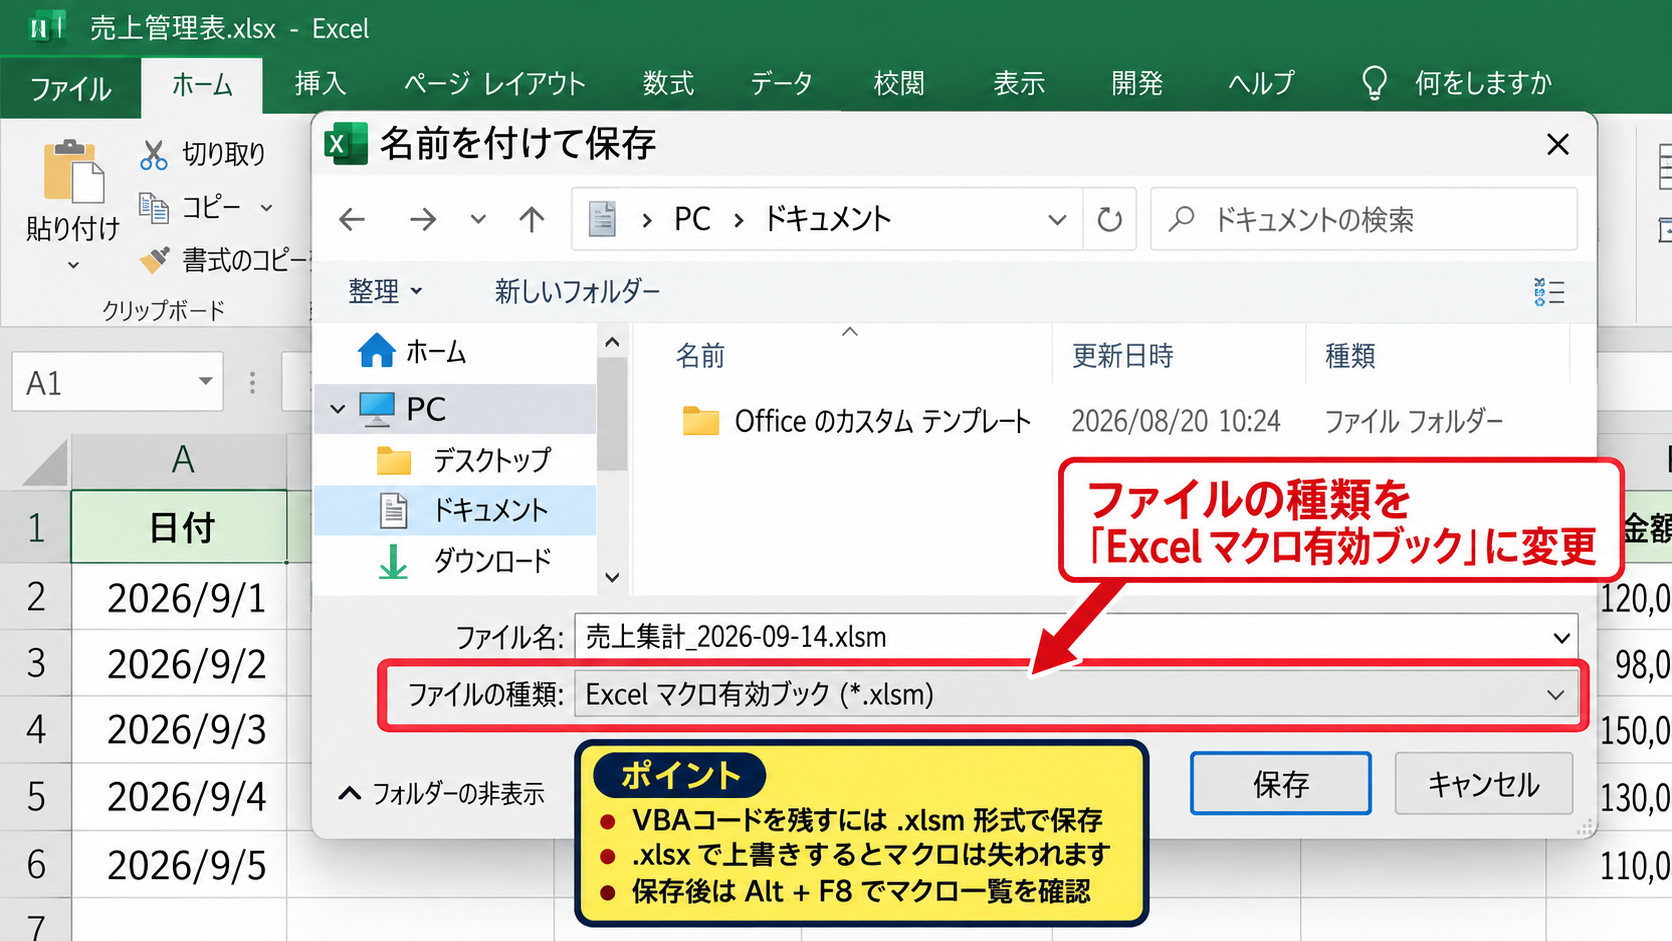Expand the 貼り付け options arrow
This screenshot has width=1672, height=941.
click(x=73, y=266)
